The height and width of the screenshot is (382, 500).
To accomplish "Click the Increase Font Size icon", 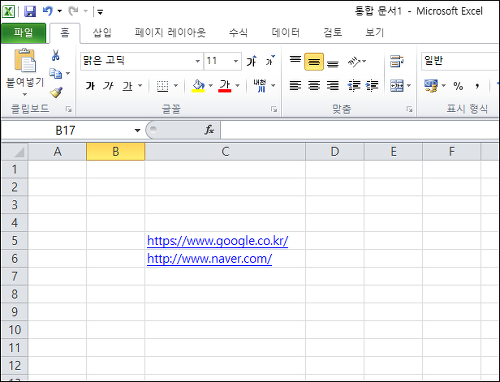I will pos(252,61).
